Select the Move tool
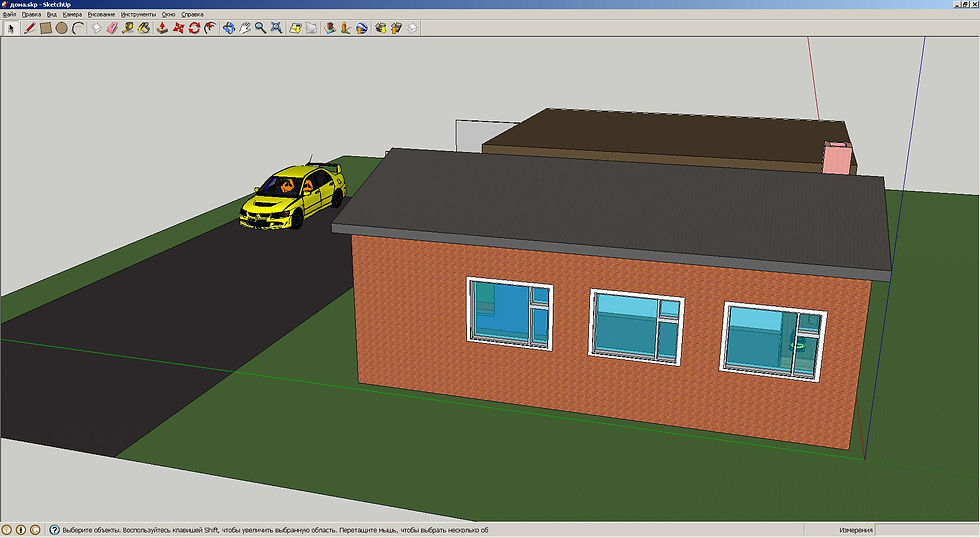 point(178,28)
